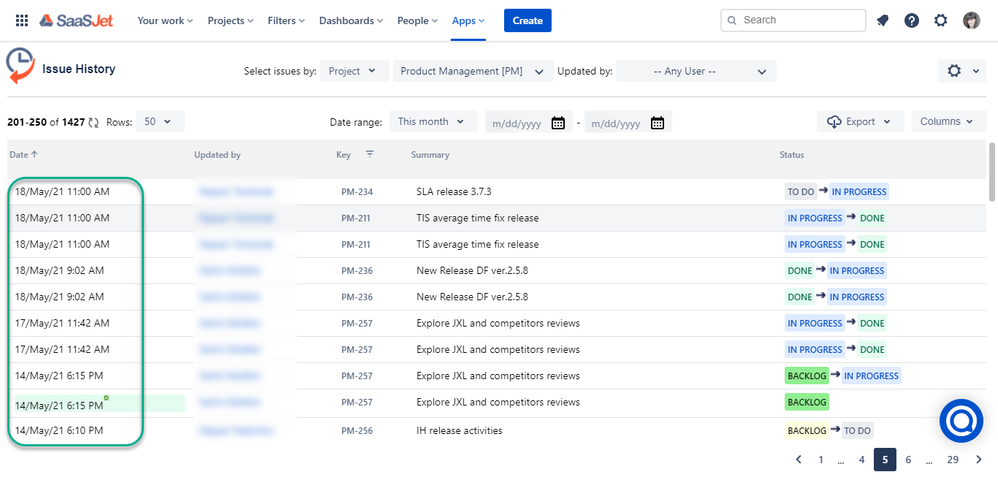Open the notifications bell icon
The height and width of the screenshot is (480, 998).
tap(882, 20)
